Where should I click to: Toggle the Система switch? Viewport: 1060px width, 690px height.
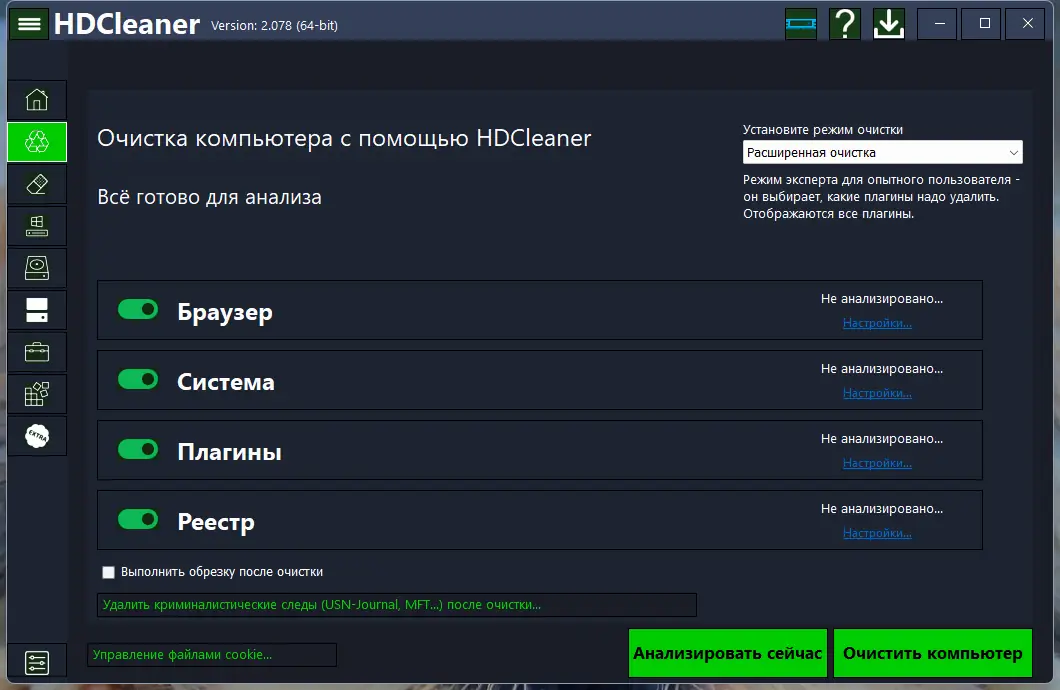coord(138,379)
